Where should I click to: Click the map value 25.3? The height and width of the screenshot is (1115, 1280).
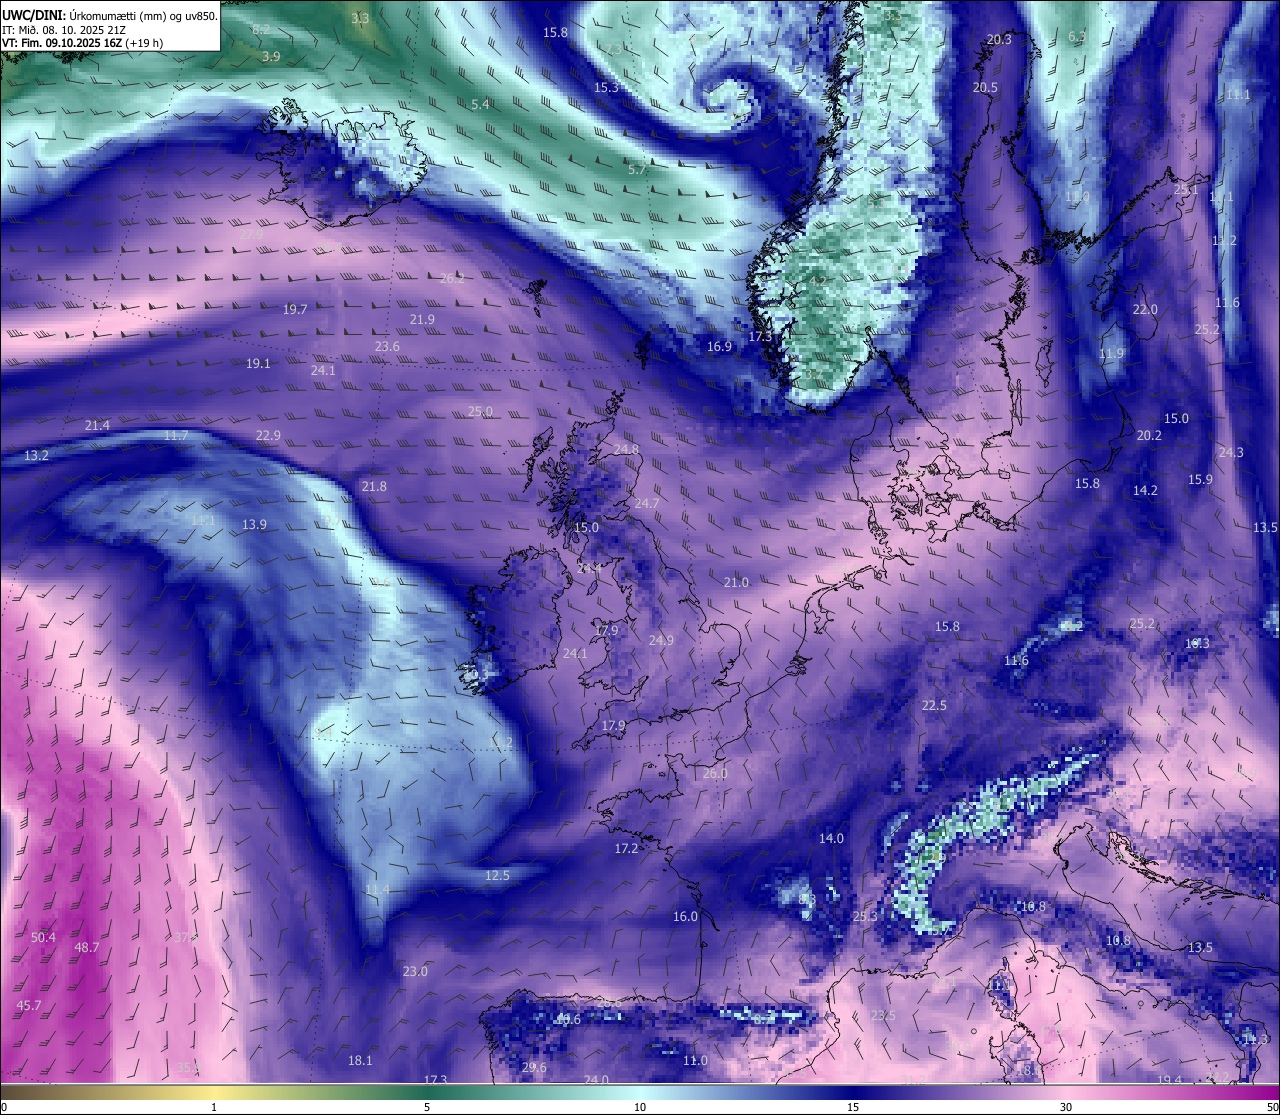point(865,917)
